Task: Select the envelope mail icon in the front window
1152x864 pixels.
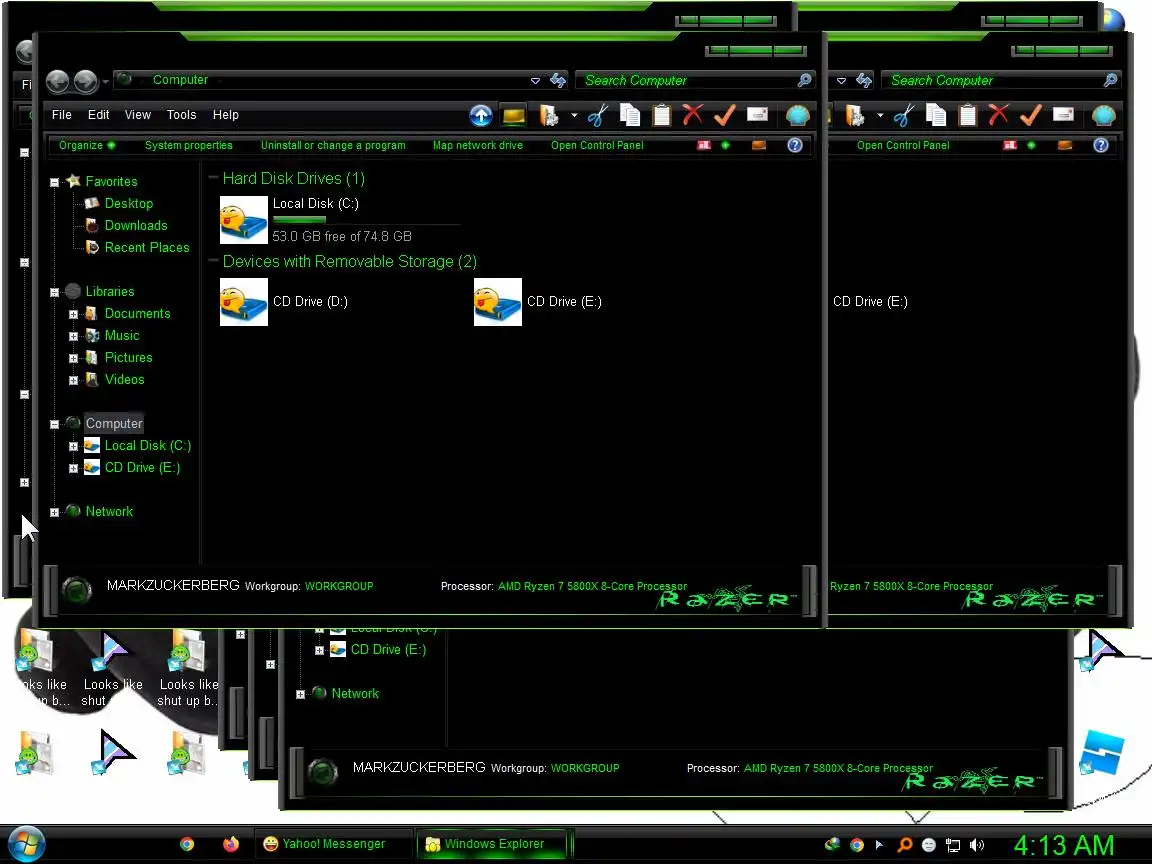Action: click(757, 114)
